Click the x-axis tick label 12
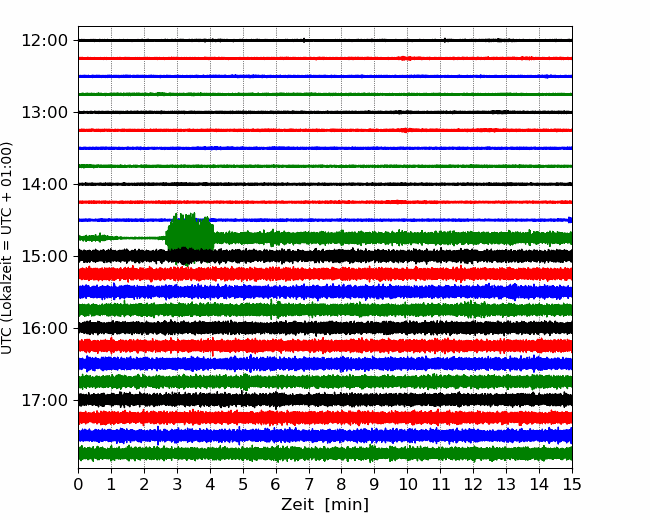This screenshot has width=650, height=520. tap(473, 484)
